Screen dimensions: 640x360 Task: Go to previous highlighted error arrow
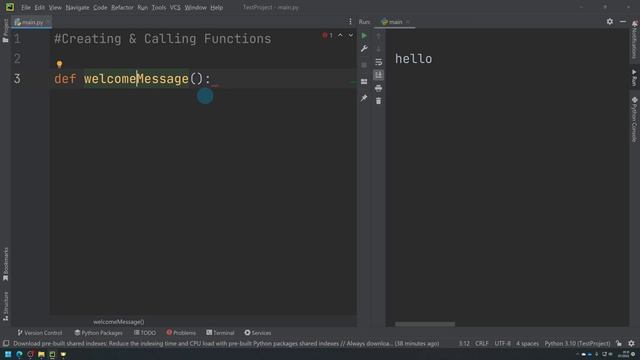340,36
